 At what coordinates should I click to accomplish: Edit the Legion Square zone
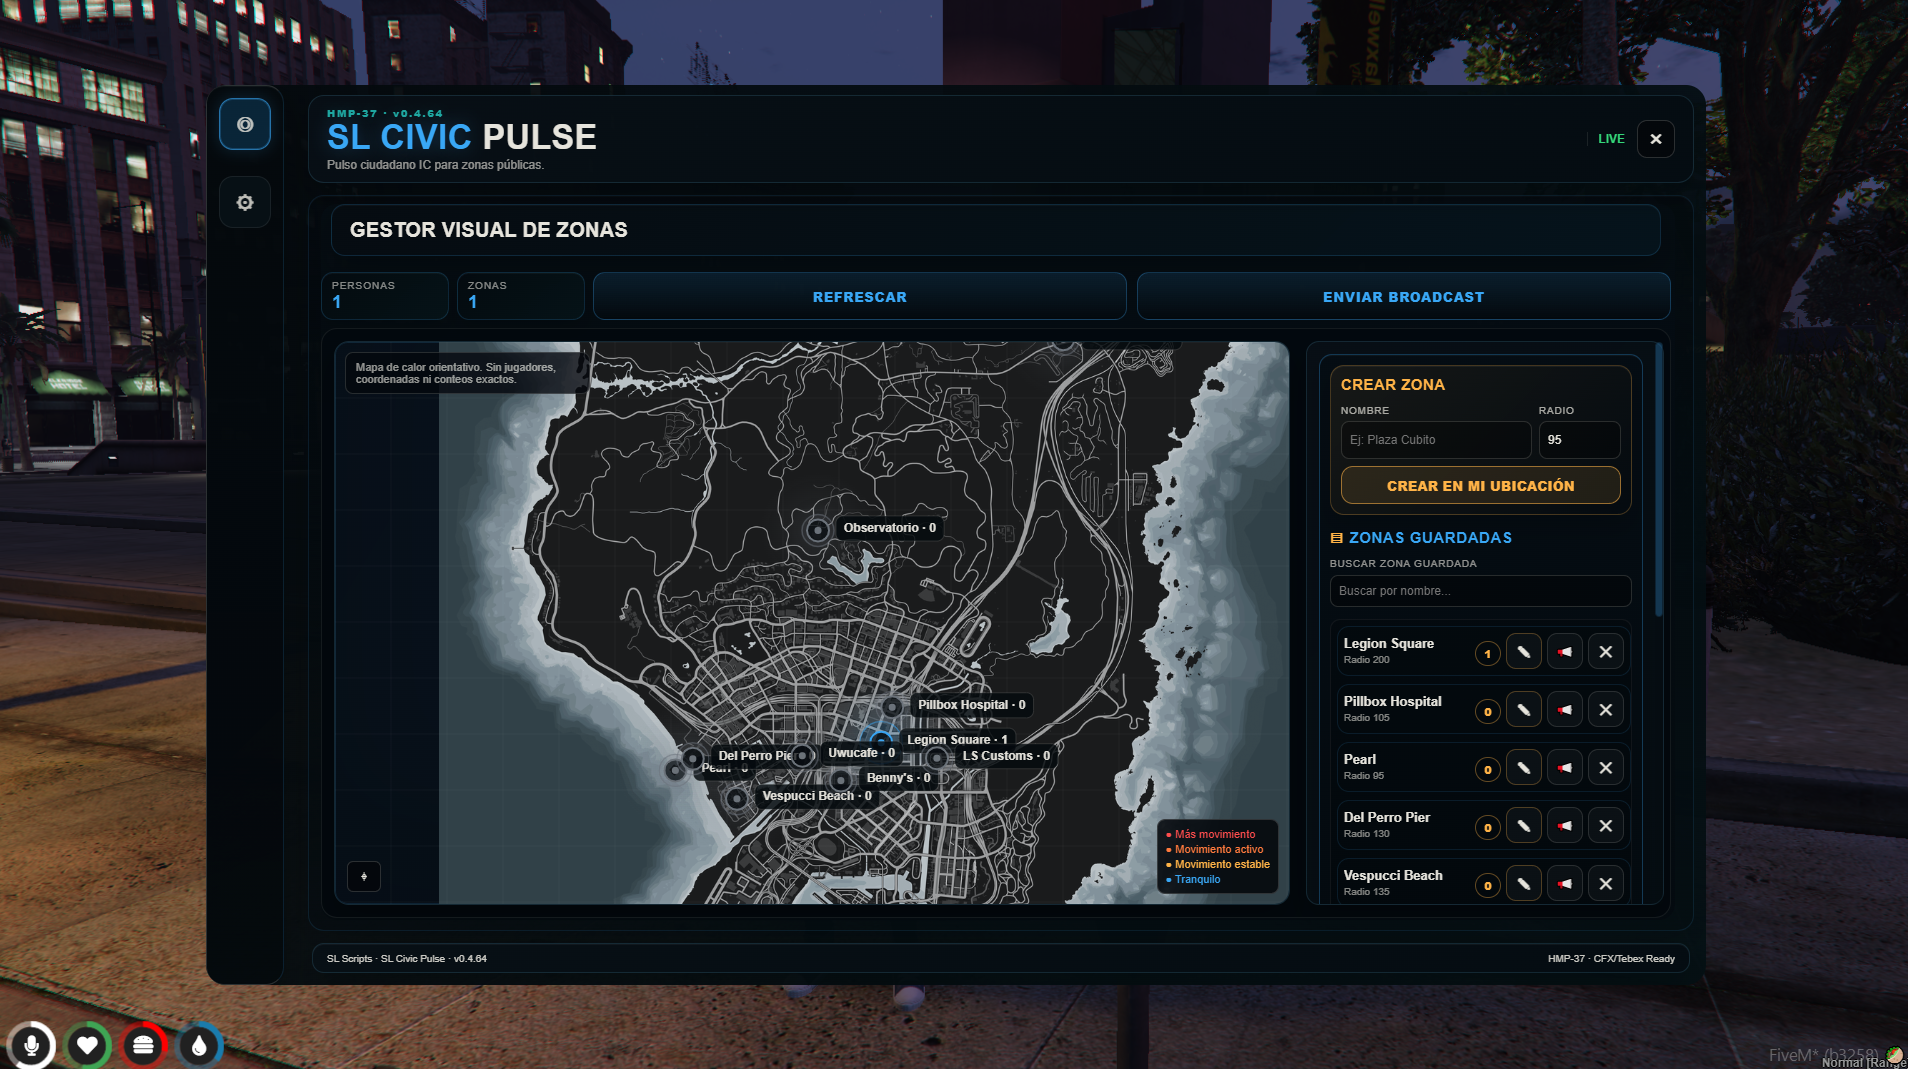coord(1523,652)
